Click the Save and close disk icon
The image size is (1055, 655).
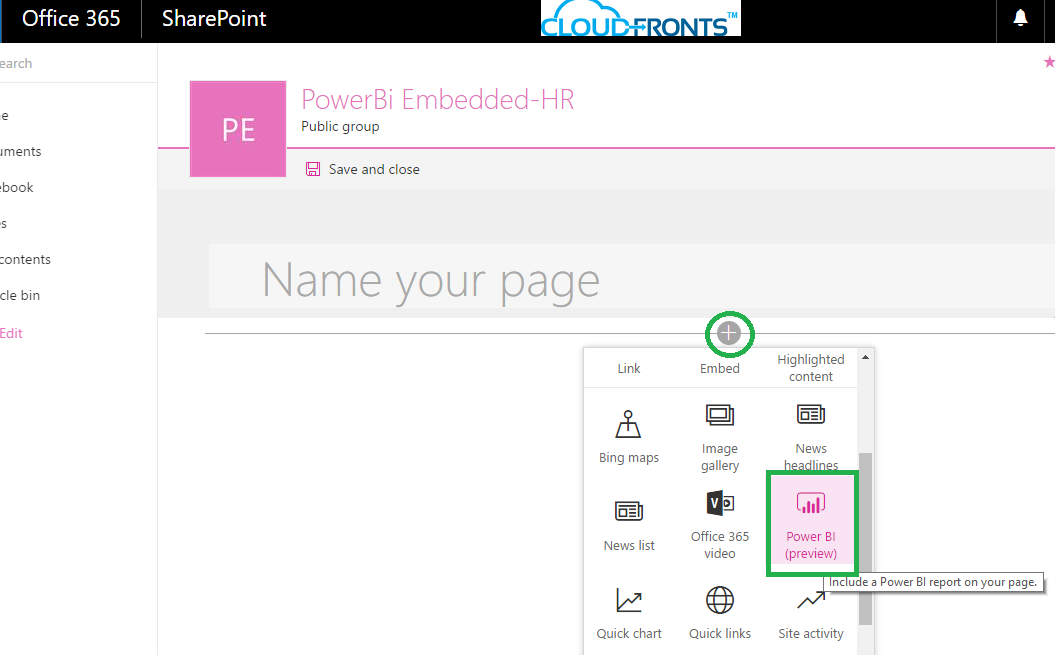pos(313,169)
